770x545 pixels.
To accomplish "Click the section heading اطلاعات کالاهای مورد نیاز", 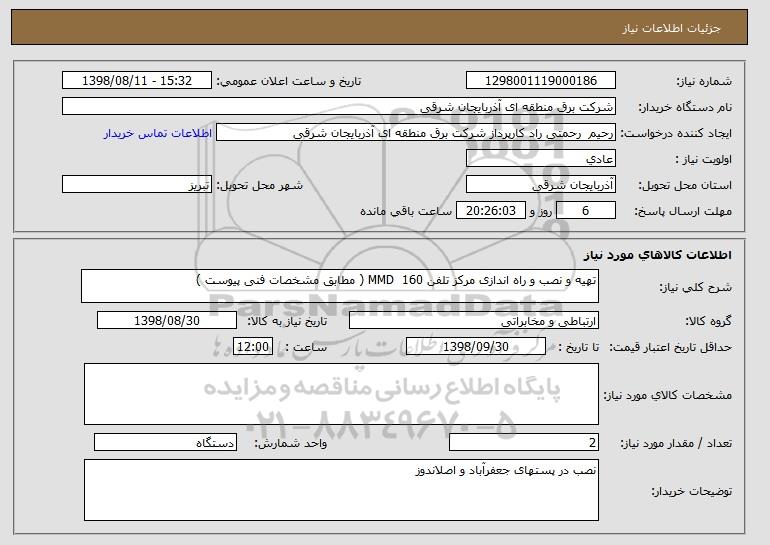I will tap(658, 255).
